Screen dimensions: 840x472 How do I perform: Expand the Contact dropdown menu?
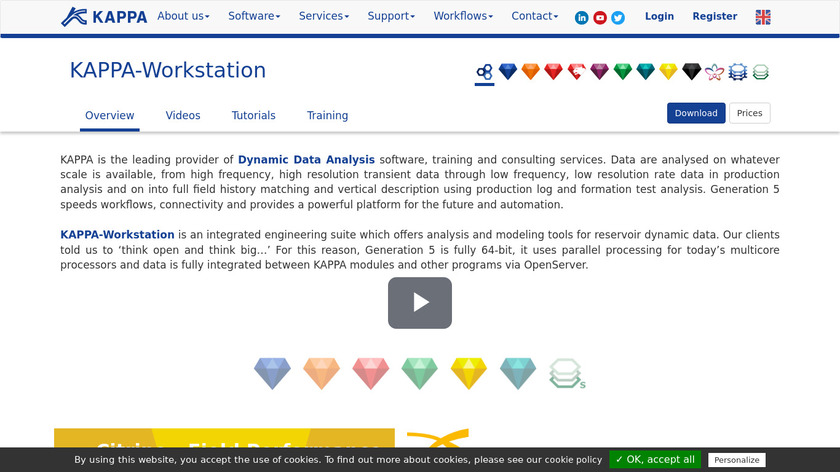[x=535, y=16]
